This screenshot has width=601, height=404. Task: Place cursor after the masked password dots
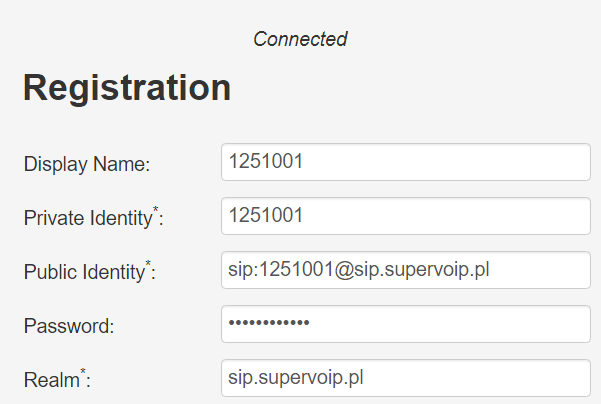pyautogui.click(x=313, y=324)
